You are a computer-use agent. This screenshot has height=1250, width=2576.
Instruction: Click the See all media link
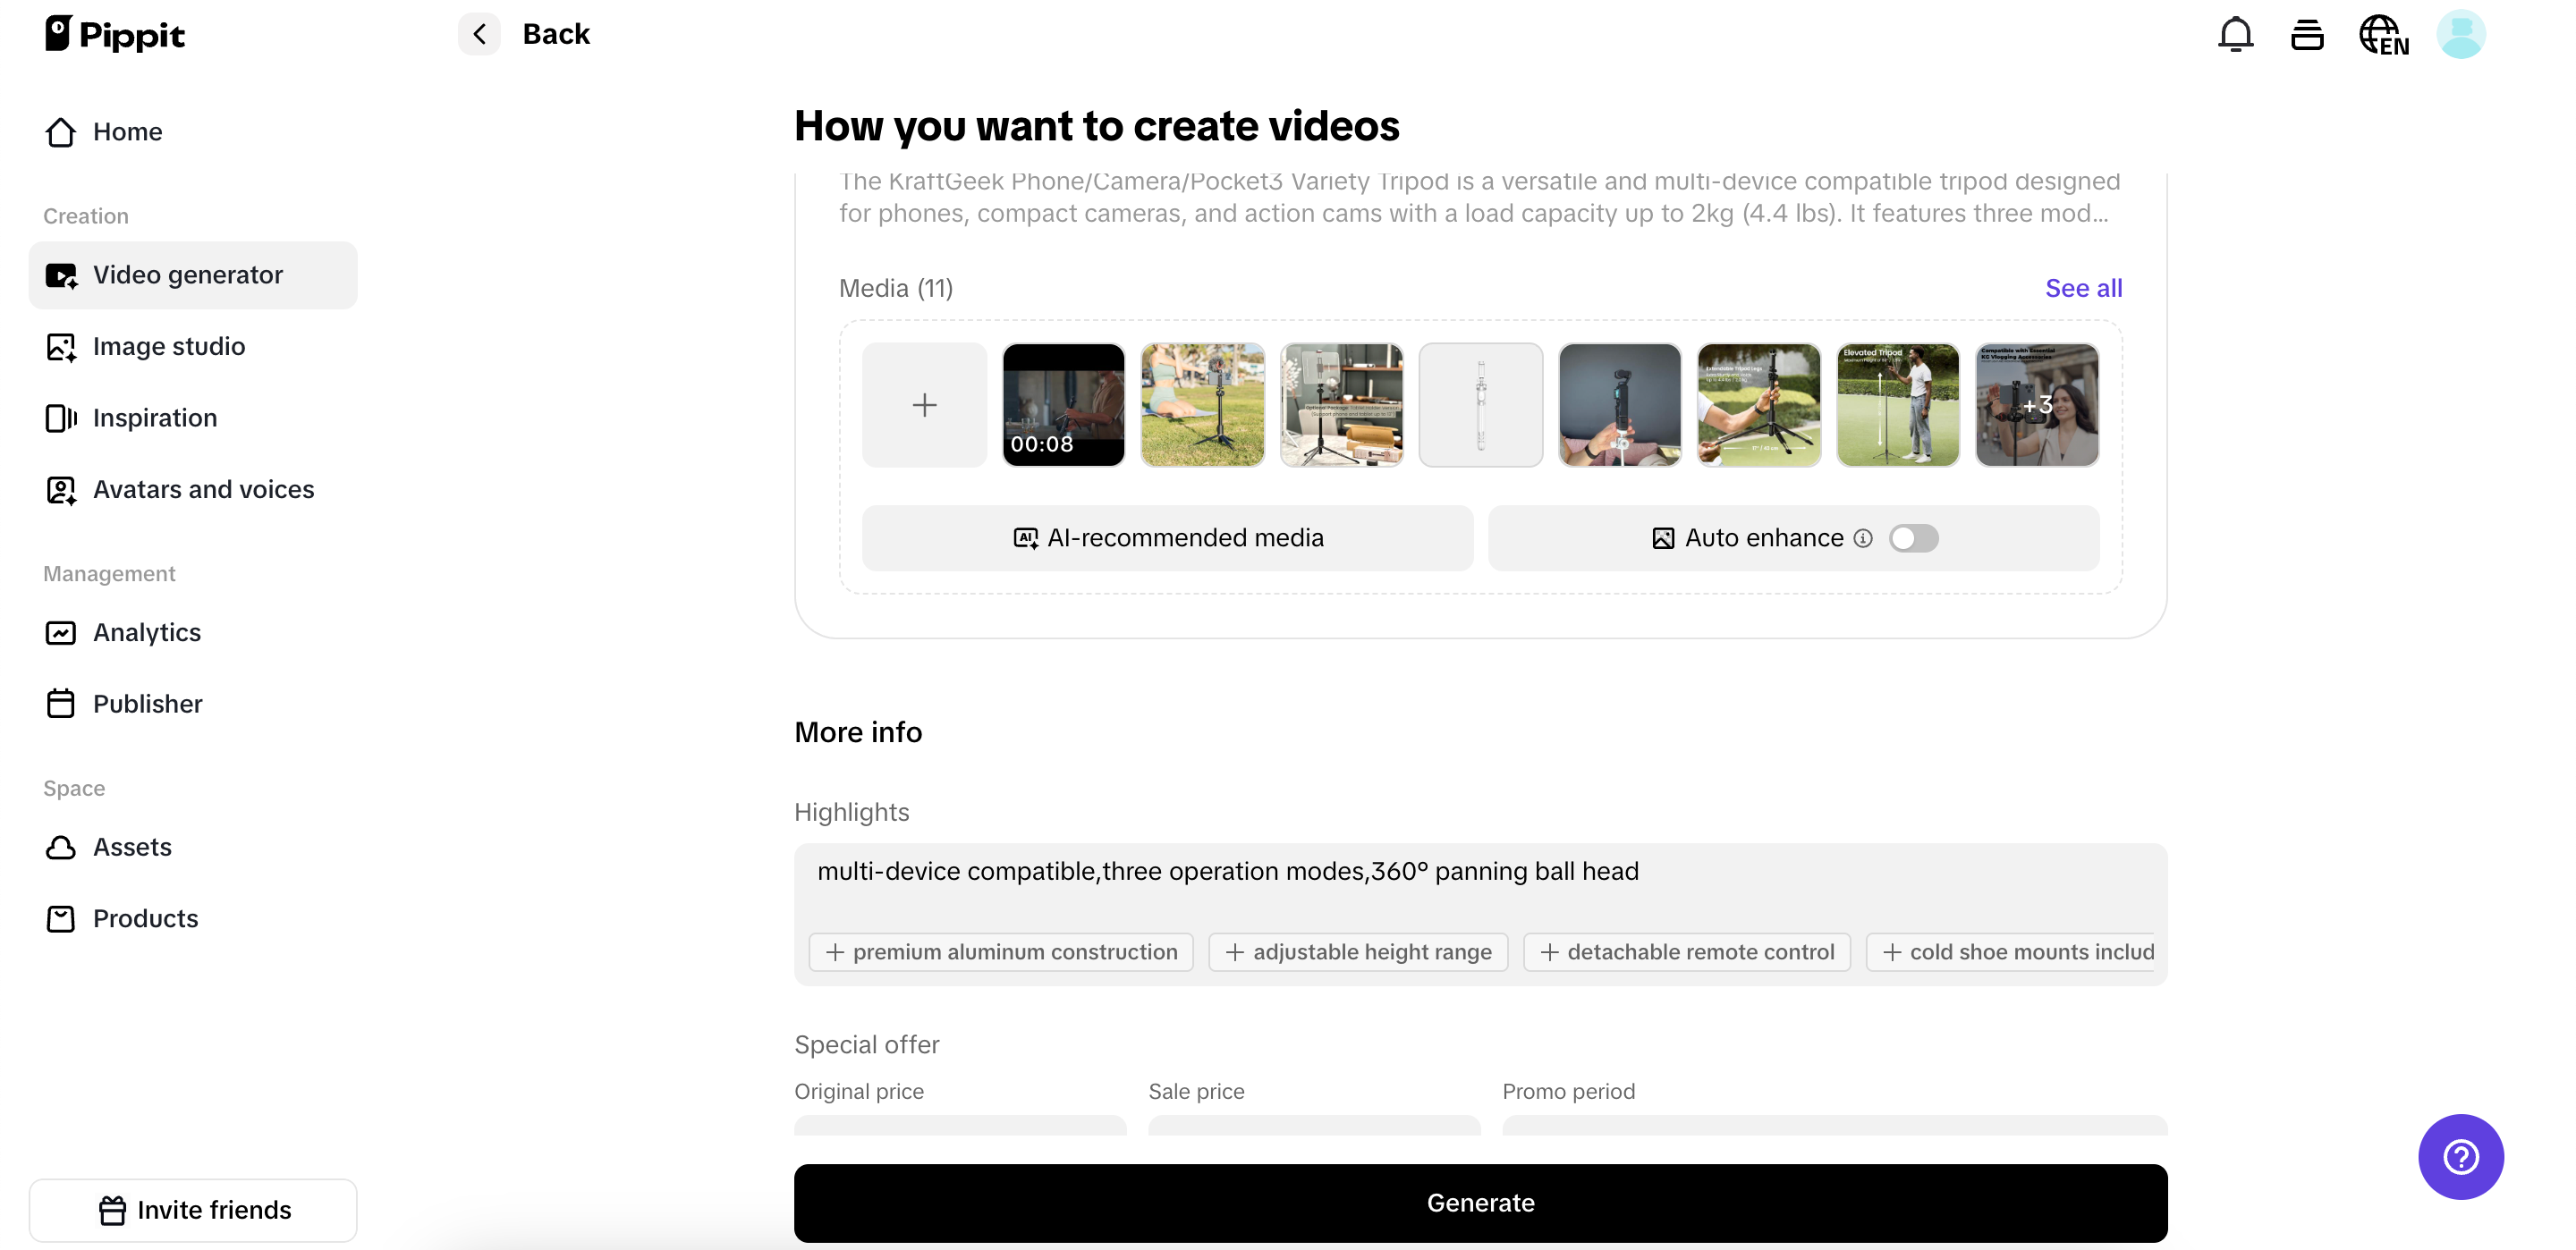2083,288
